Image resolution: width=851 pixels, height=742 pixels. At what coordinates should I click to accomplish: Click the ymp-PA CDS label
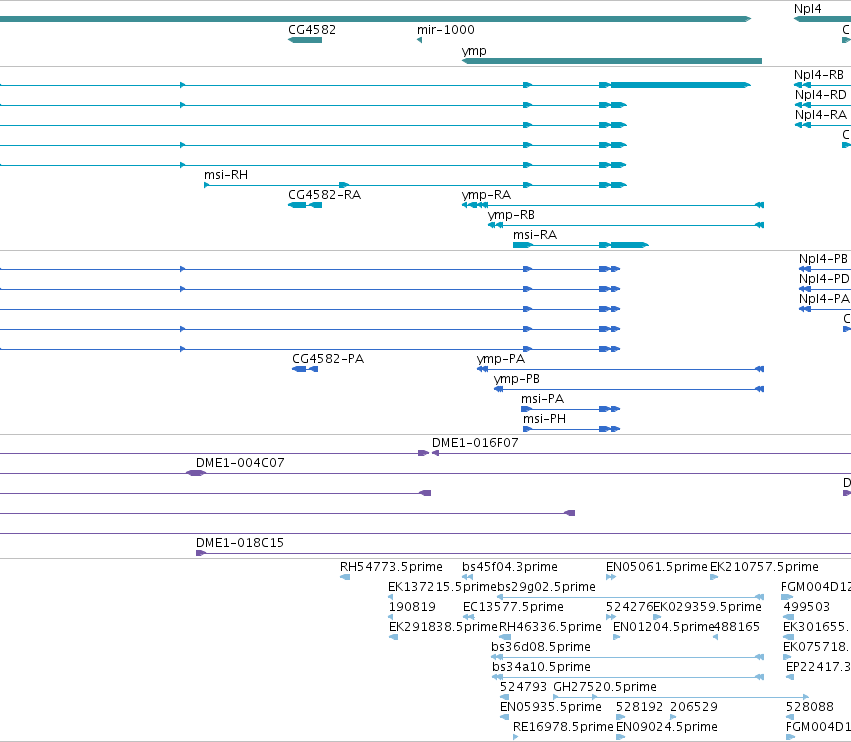tap(501, 359)
